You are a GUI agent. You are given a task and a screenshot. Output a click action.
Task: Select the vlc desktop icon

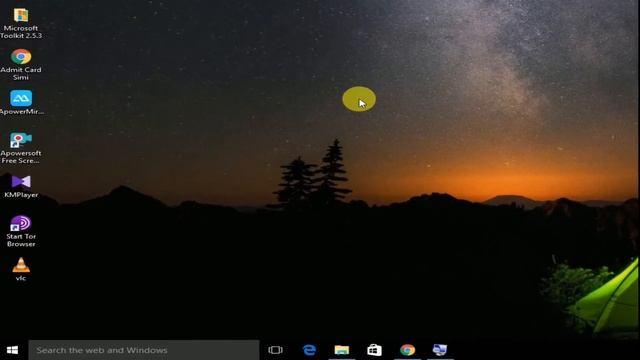(x=21, y=269)
